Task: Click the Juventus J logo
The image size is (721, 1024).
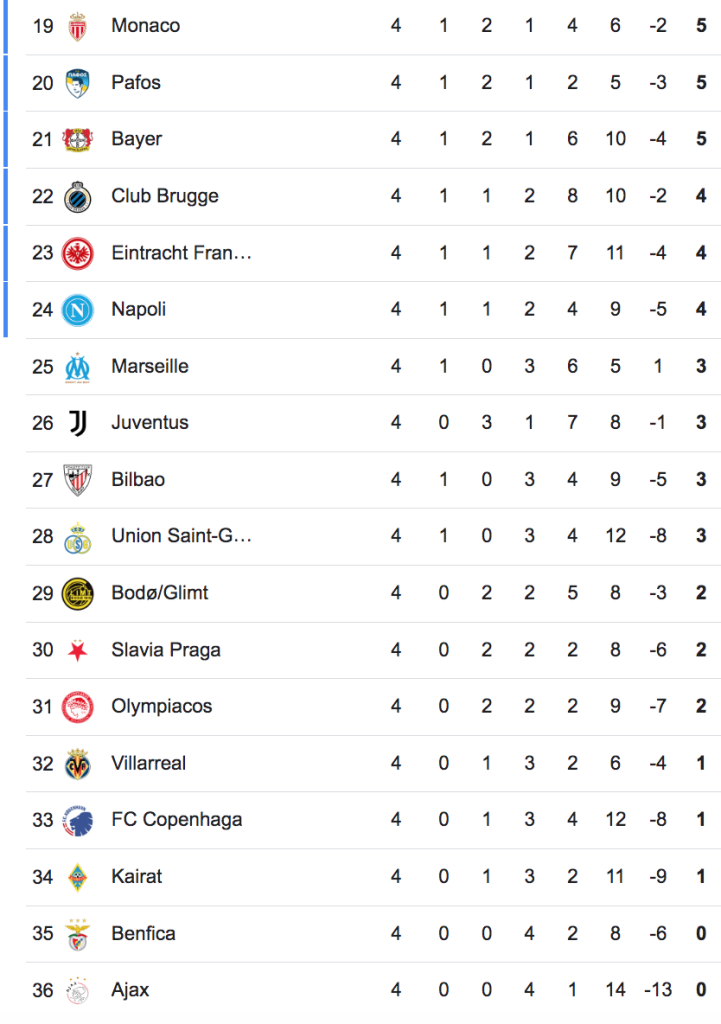Action: 77,423
